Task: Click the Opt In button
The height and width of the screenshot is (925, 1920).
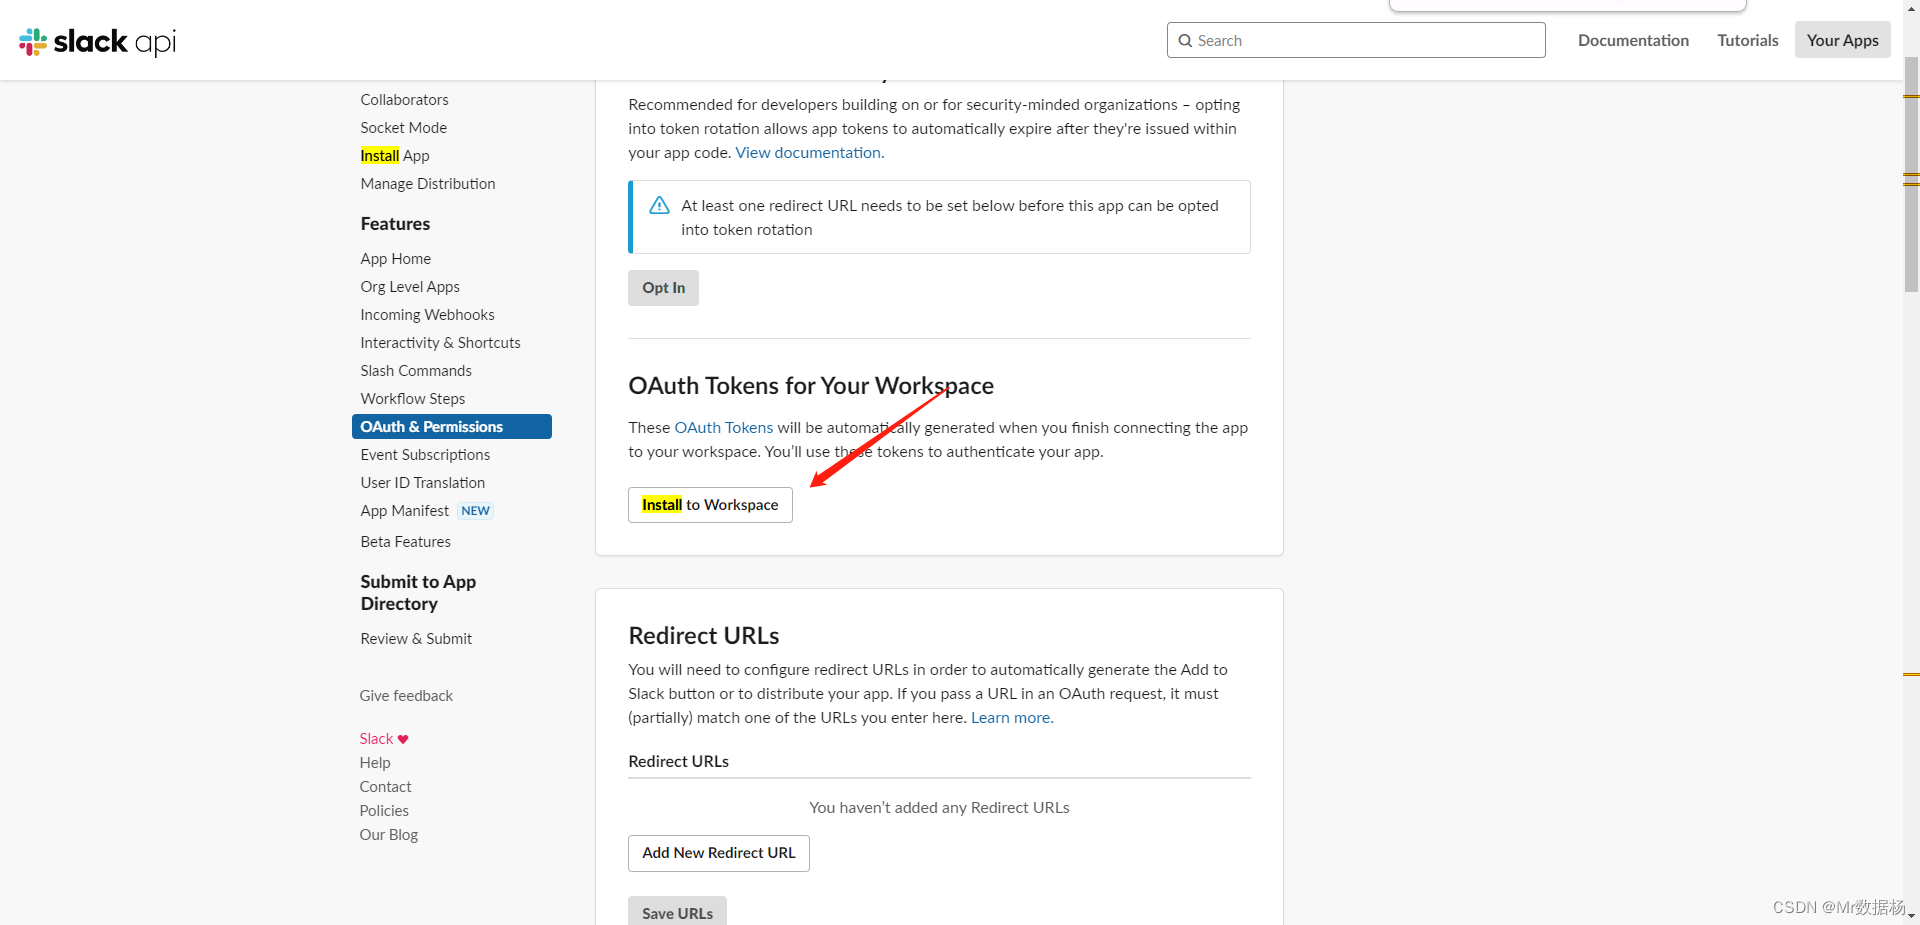Action: [663, 288]
